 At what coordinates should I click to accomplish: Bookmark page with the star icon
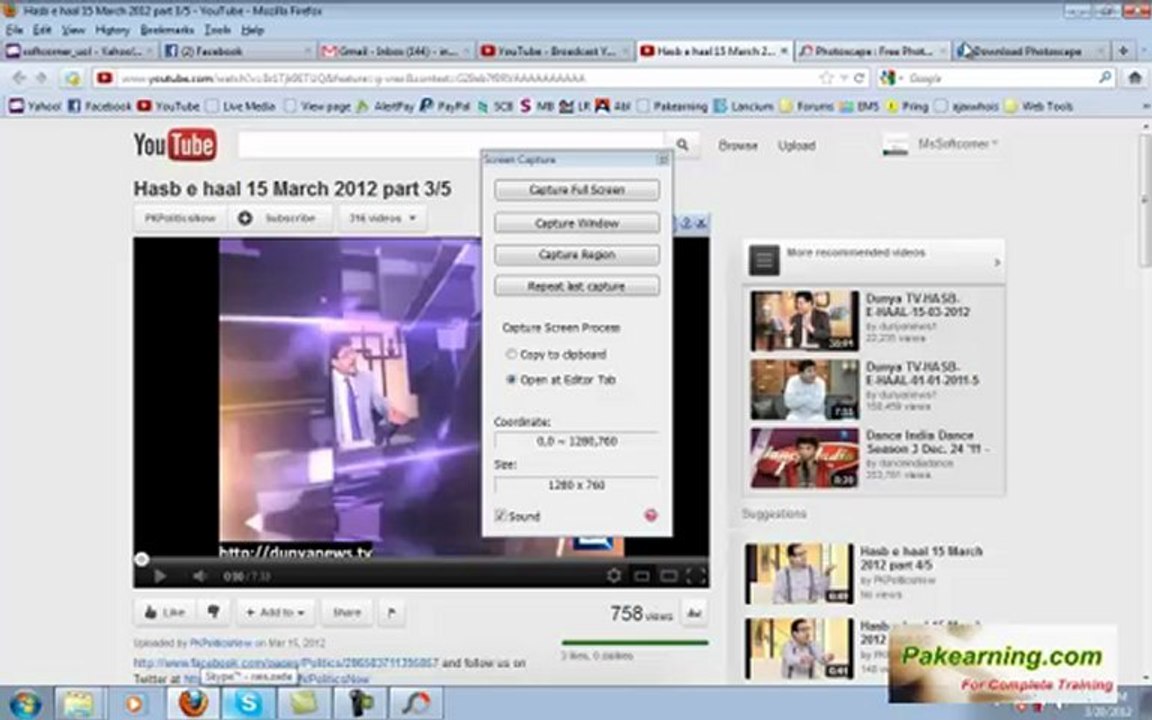point(827,78)
